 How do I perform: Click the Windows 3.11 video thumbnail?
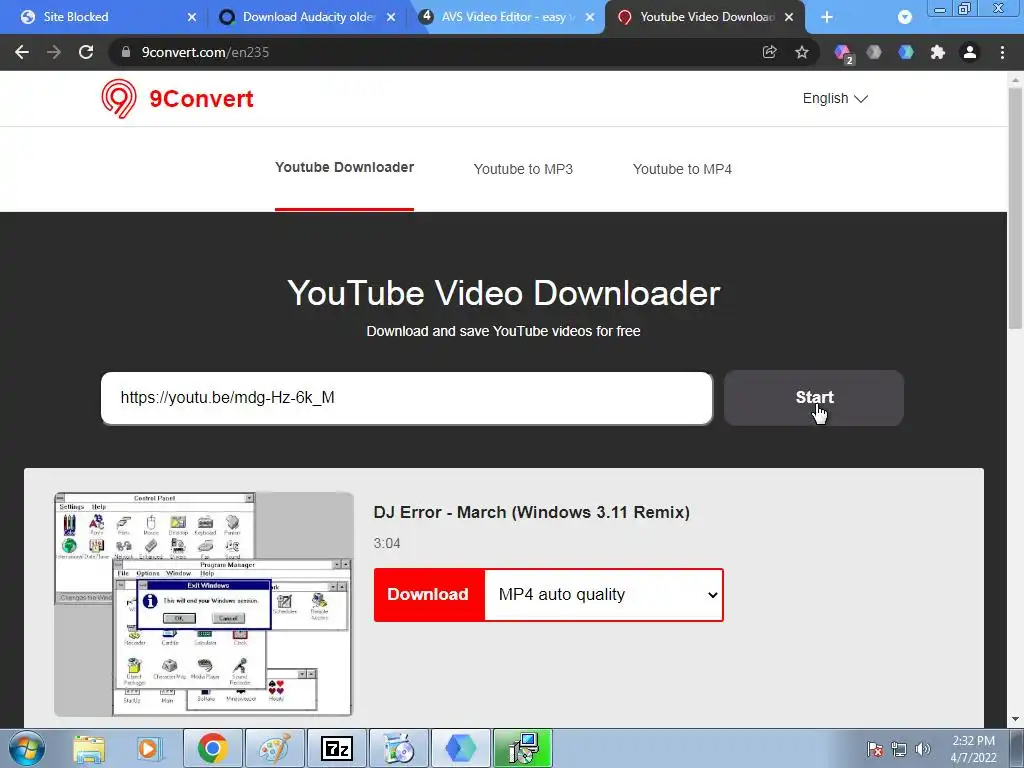[x=204, y=604]
